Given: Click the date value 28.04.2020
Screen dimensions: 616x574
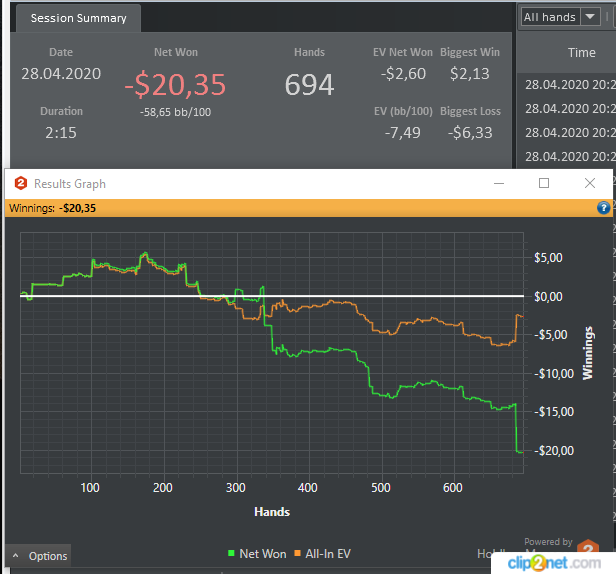Looking at the screenshot, I should [61, 74].
